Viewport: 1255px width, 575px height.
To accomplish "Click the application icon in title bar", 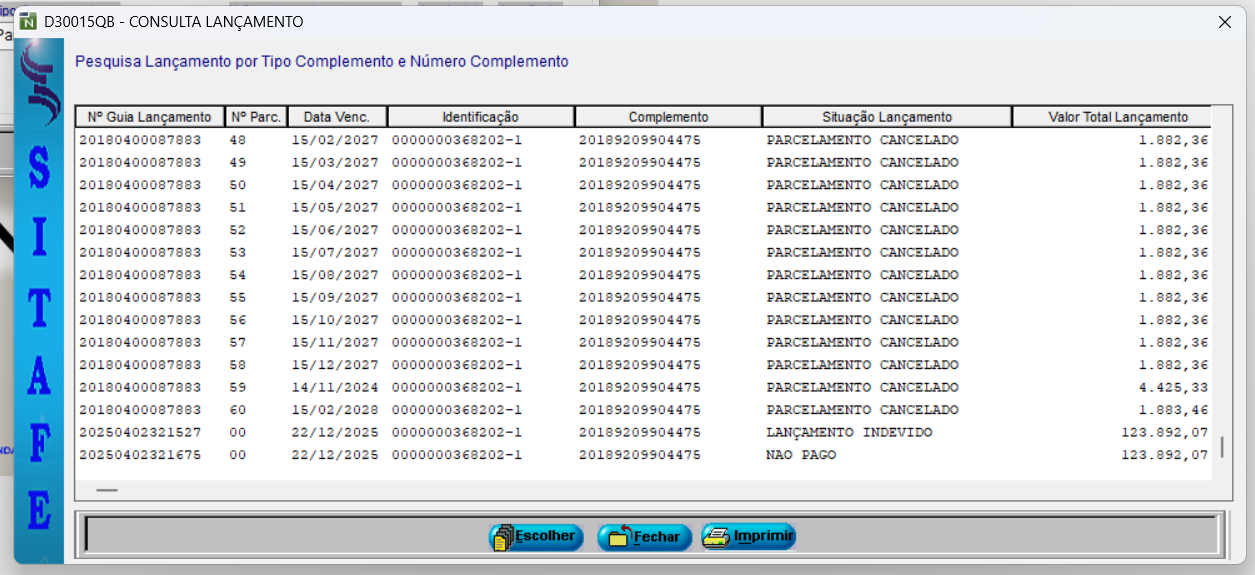I will (x=28, y=21).
